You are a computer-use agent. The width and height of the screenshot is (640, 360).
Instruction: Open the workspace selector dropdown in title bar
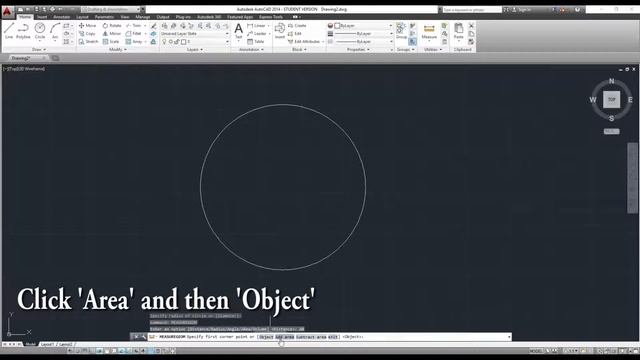pyautogui.click(x=111, y=9)
